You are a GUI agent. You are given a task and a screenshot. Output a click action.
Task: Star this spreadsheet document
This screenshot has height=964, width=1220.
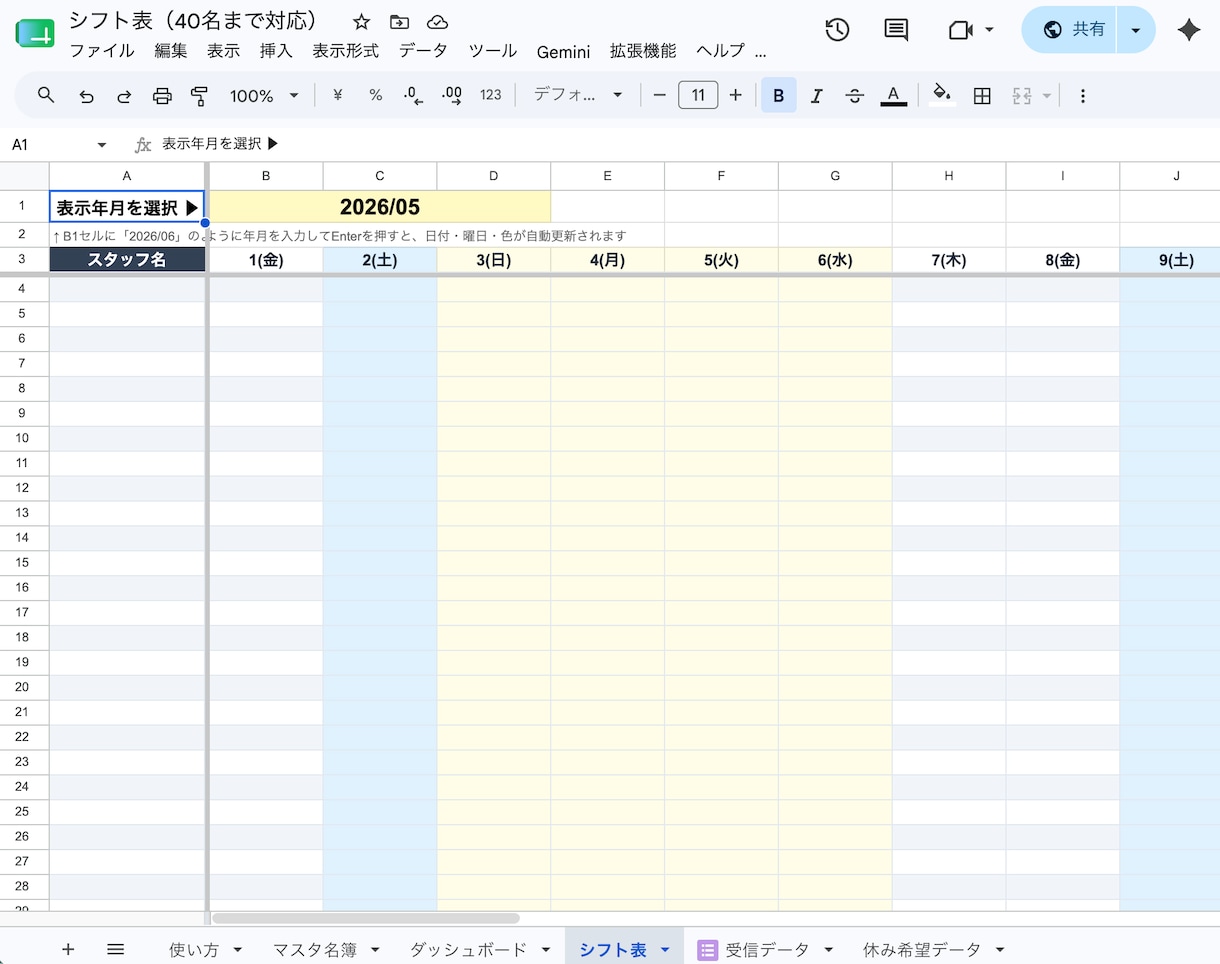pos(361,22)
